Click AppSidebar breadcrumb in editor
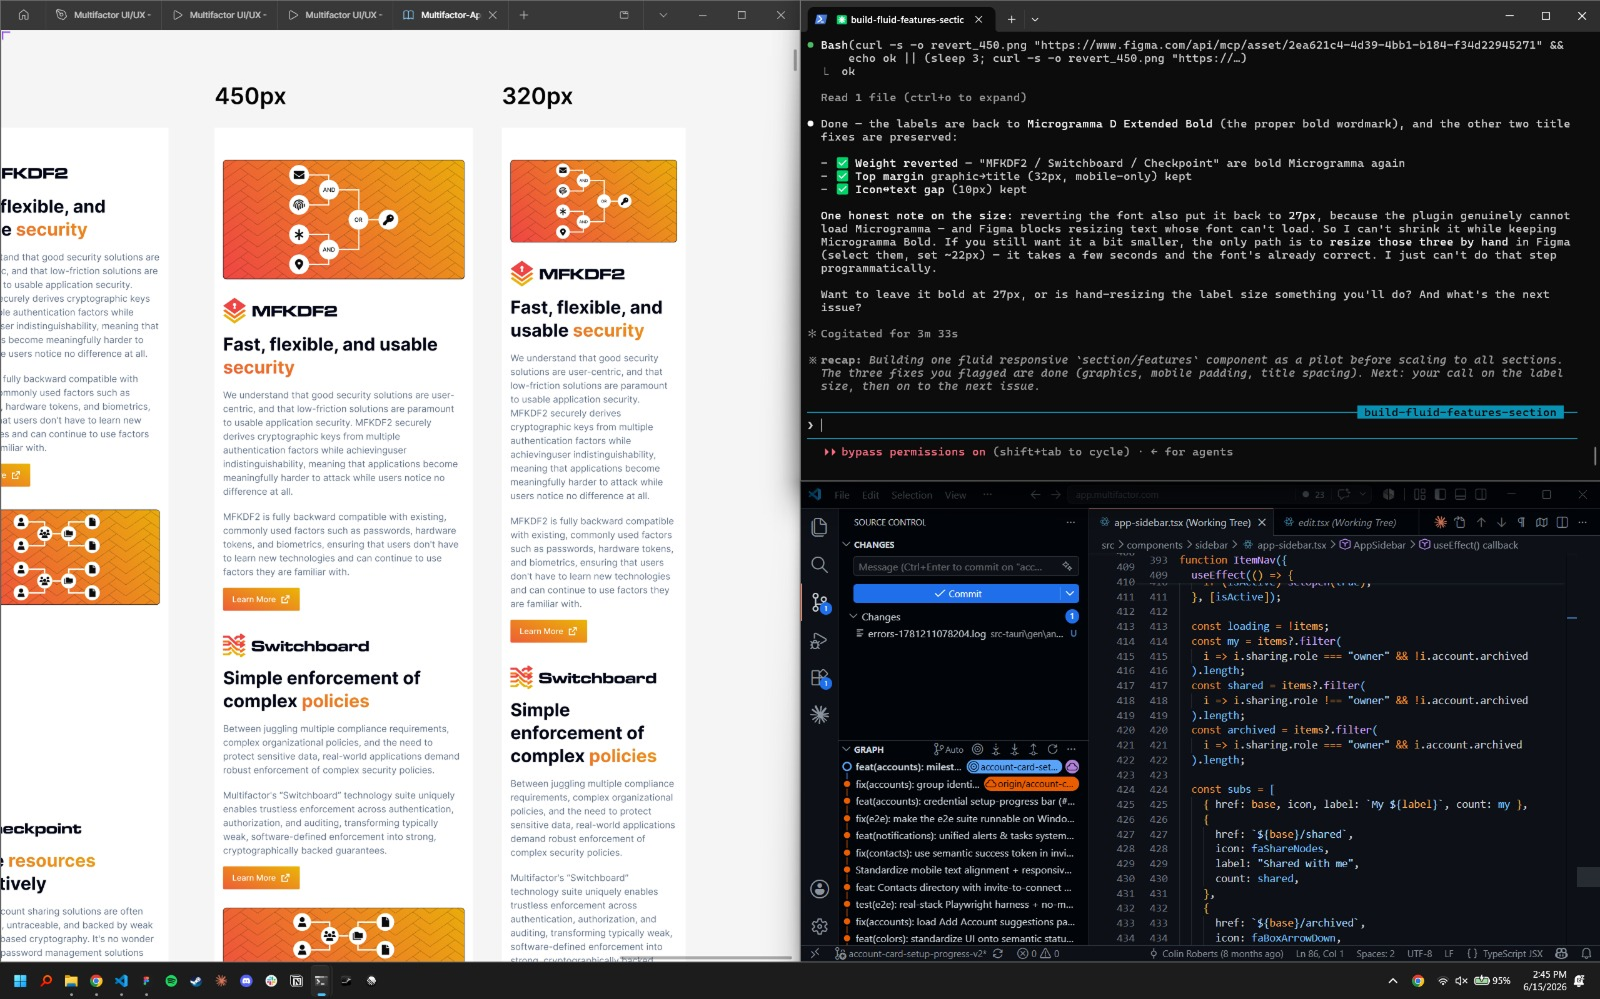 click(1372, 545)
